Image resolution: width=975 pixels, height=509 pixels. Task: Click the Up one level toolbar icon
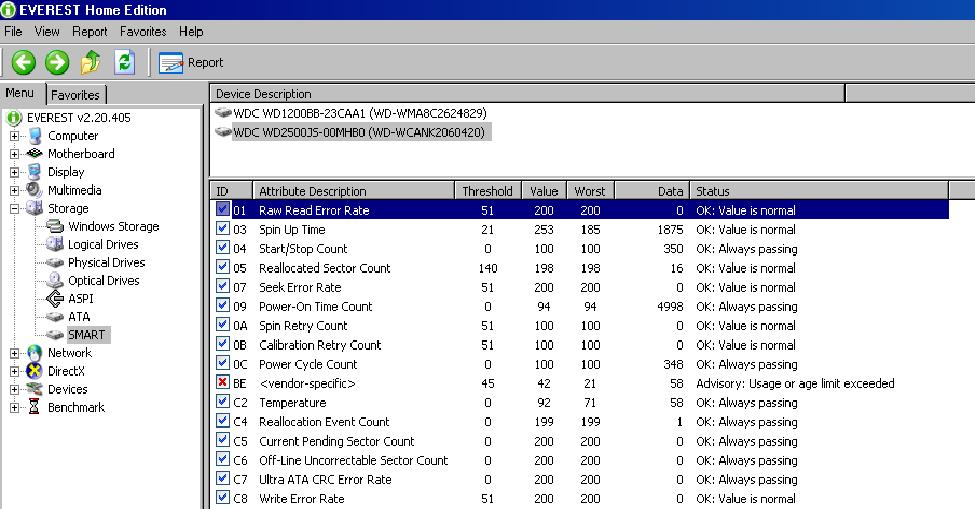coord(90,62)
